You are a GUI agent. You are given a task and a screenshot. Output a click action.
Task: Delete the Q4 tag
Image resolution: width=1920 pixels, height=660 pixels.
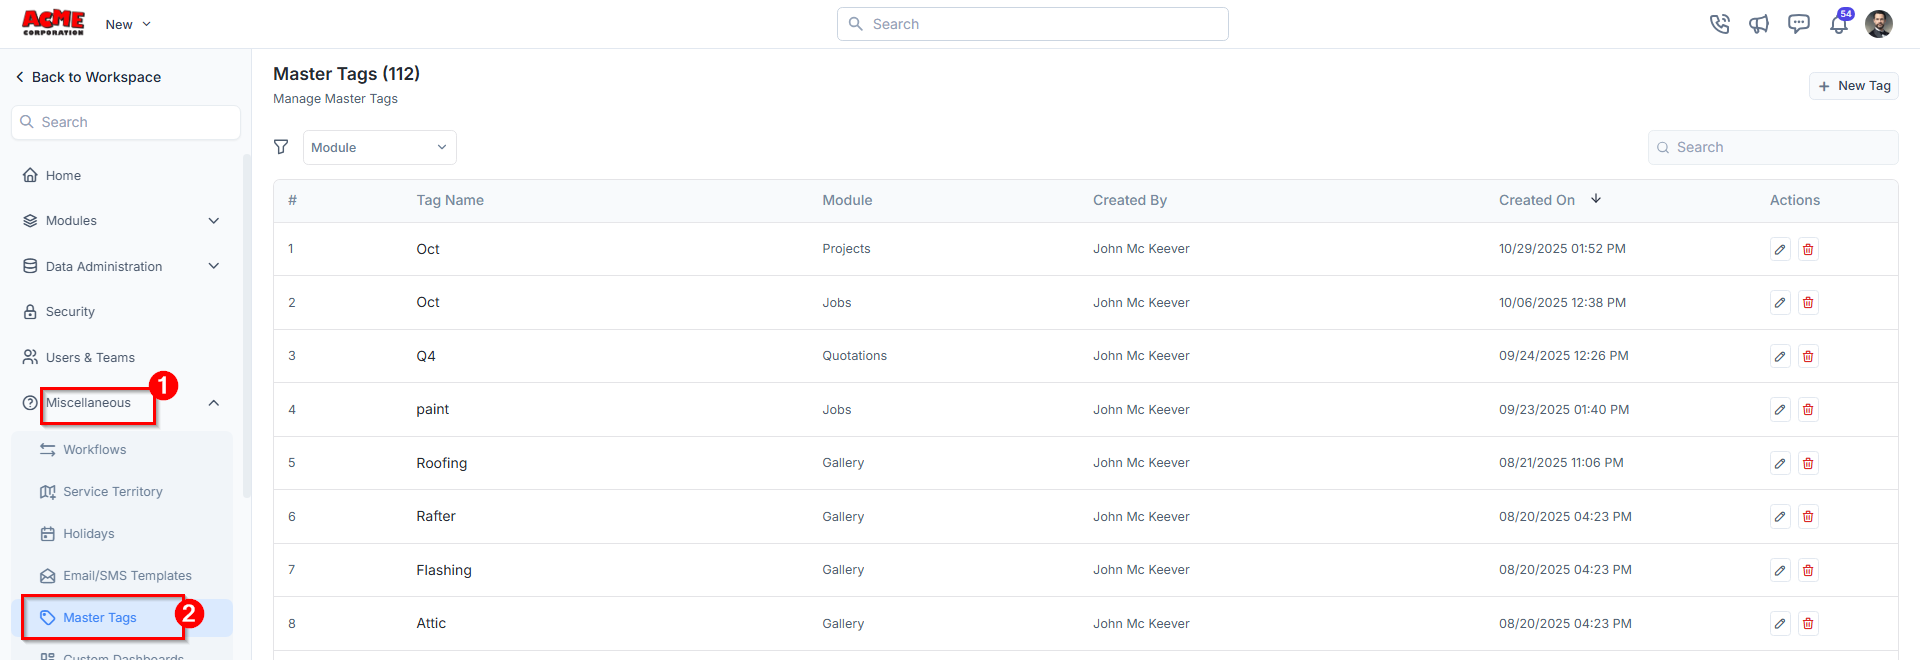click(1808, 356)
